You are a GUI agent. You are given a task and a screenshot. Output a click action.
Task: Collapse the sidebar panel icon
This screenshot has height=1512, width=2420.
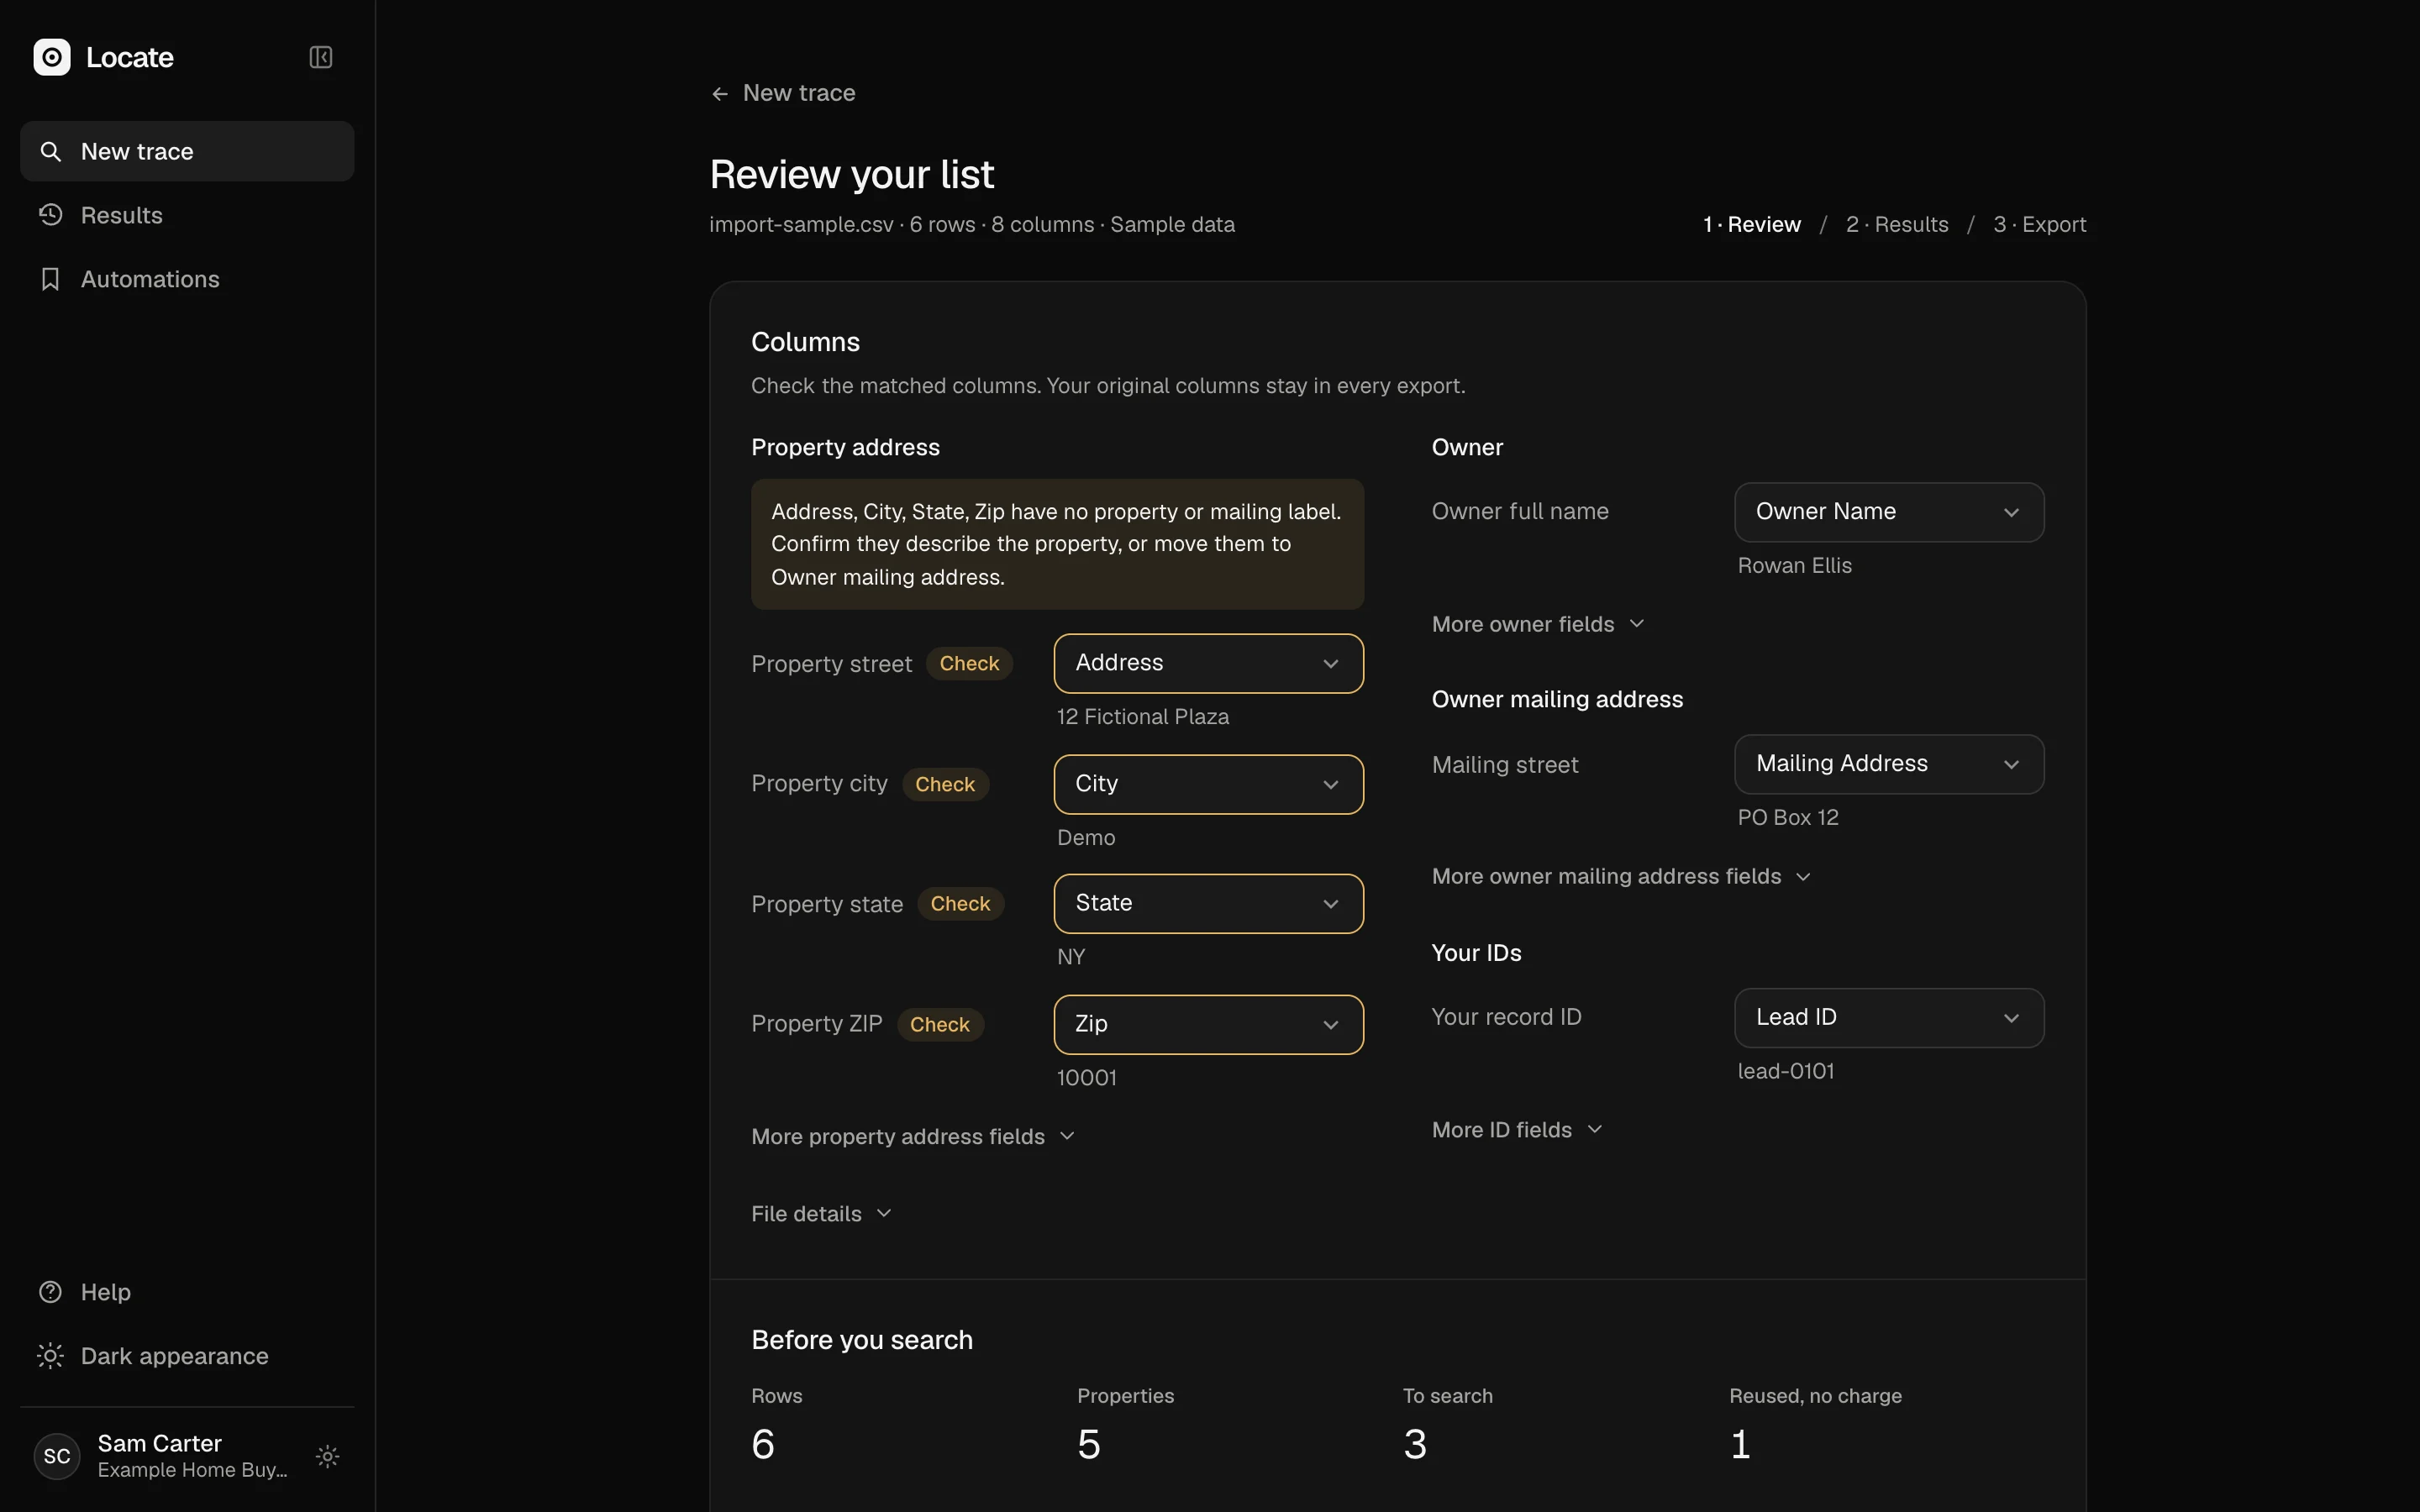(x=320, y=57)
